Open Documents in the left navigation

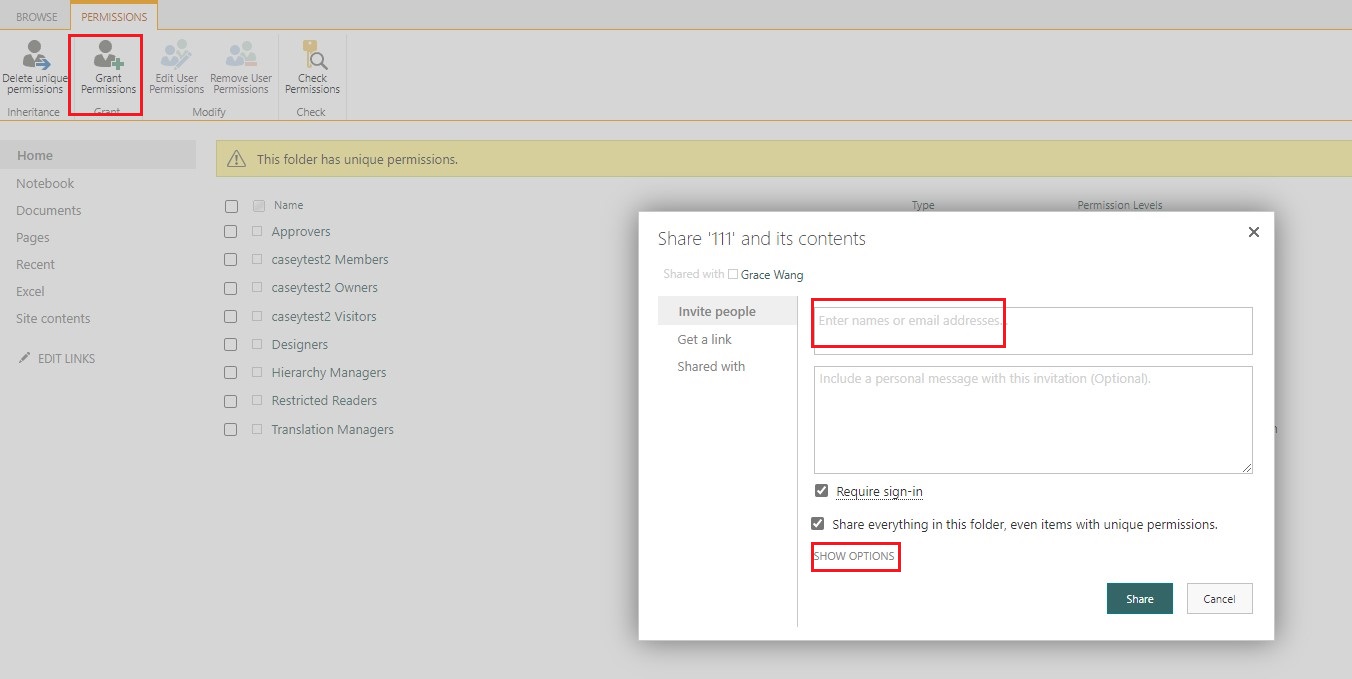click(x=49, y=210)
